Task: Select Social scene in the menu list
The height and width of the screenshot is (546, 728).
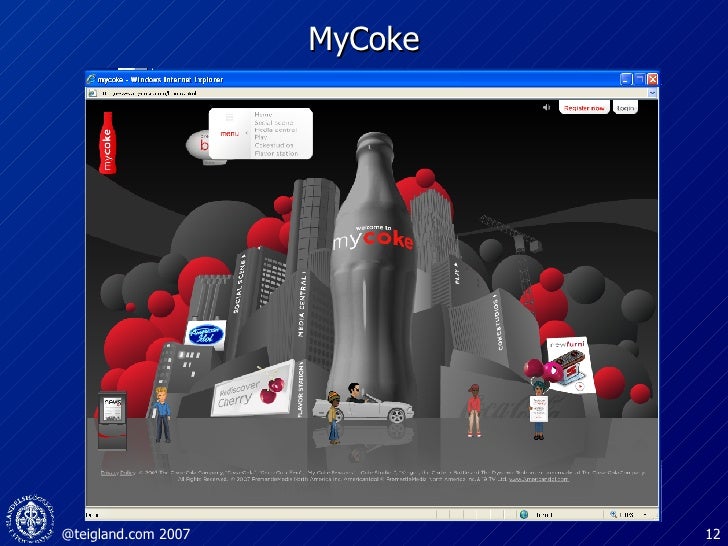Action: (274, 123)
